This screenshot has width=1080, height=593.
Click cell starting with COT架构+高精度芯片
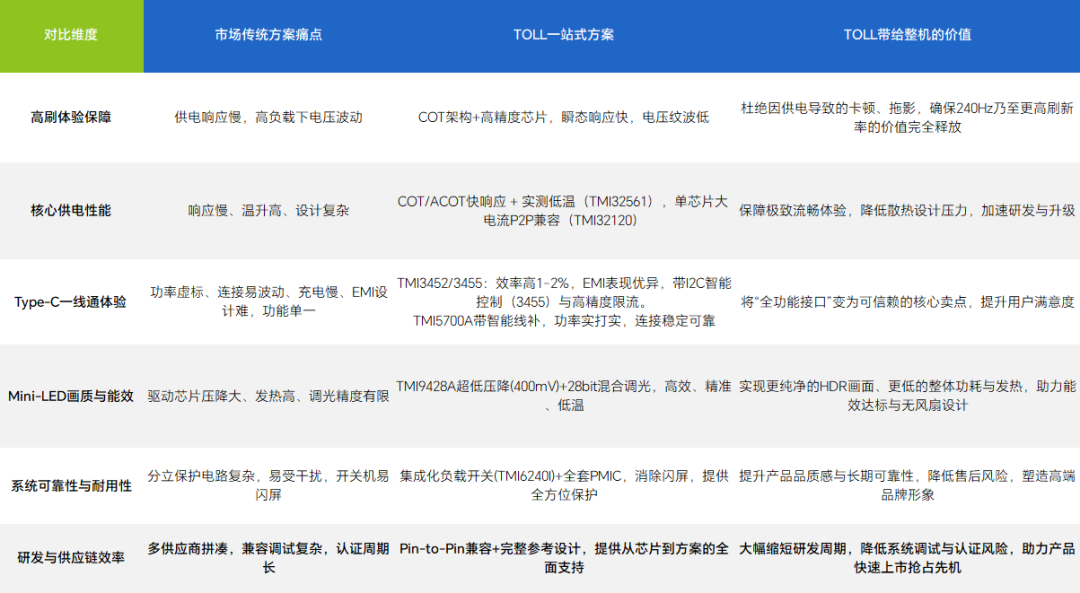[563, 117]
